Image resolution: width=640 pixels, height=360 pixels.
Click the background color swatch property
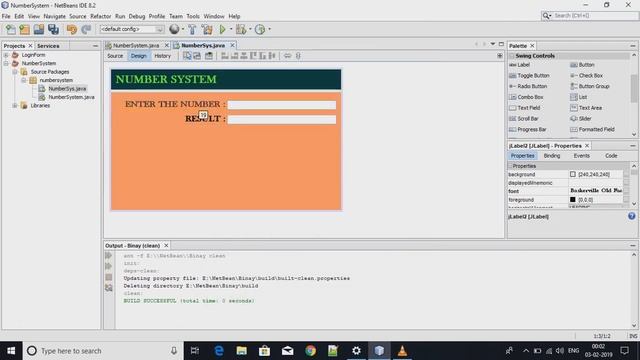573,174
